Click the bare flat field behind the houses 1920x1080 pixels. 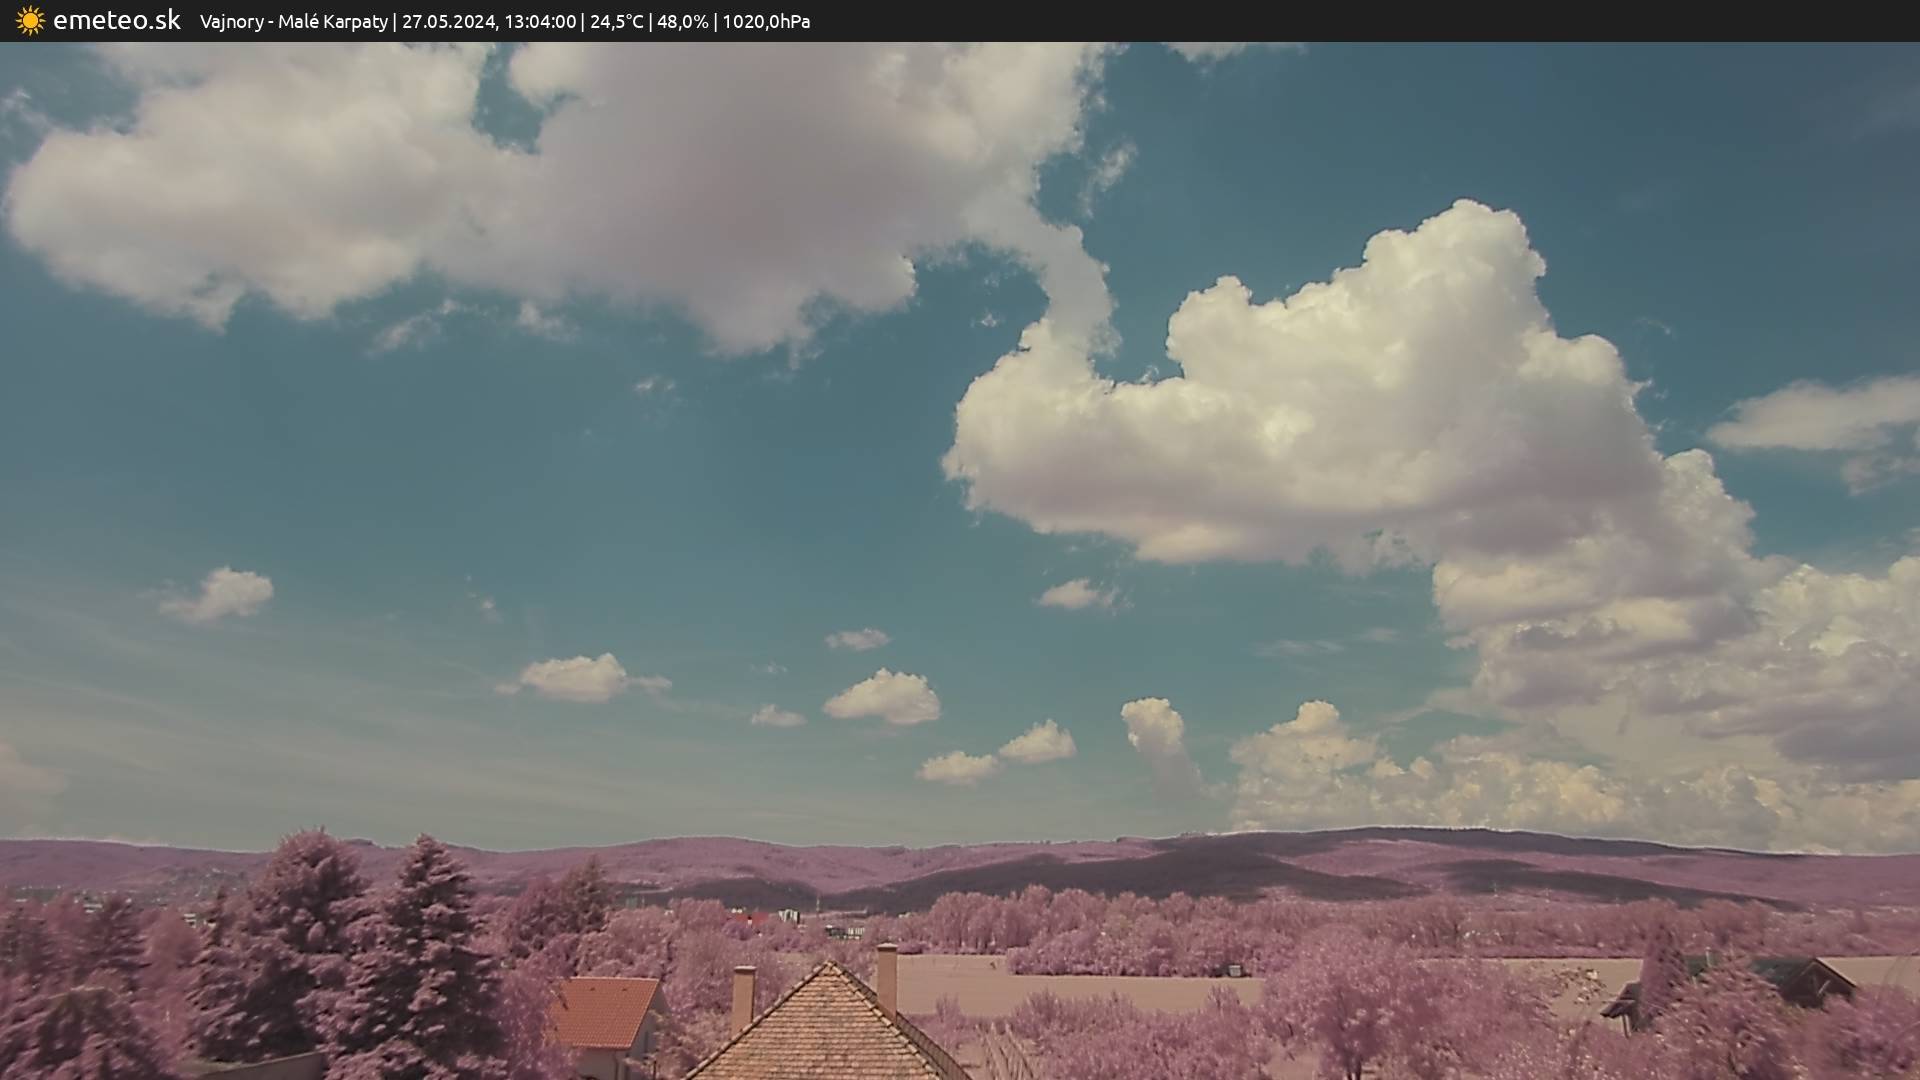[x=1100, y=990]
